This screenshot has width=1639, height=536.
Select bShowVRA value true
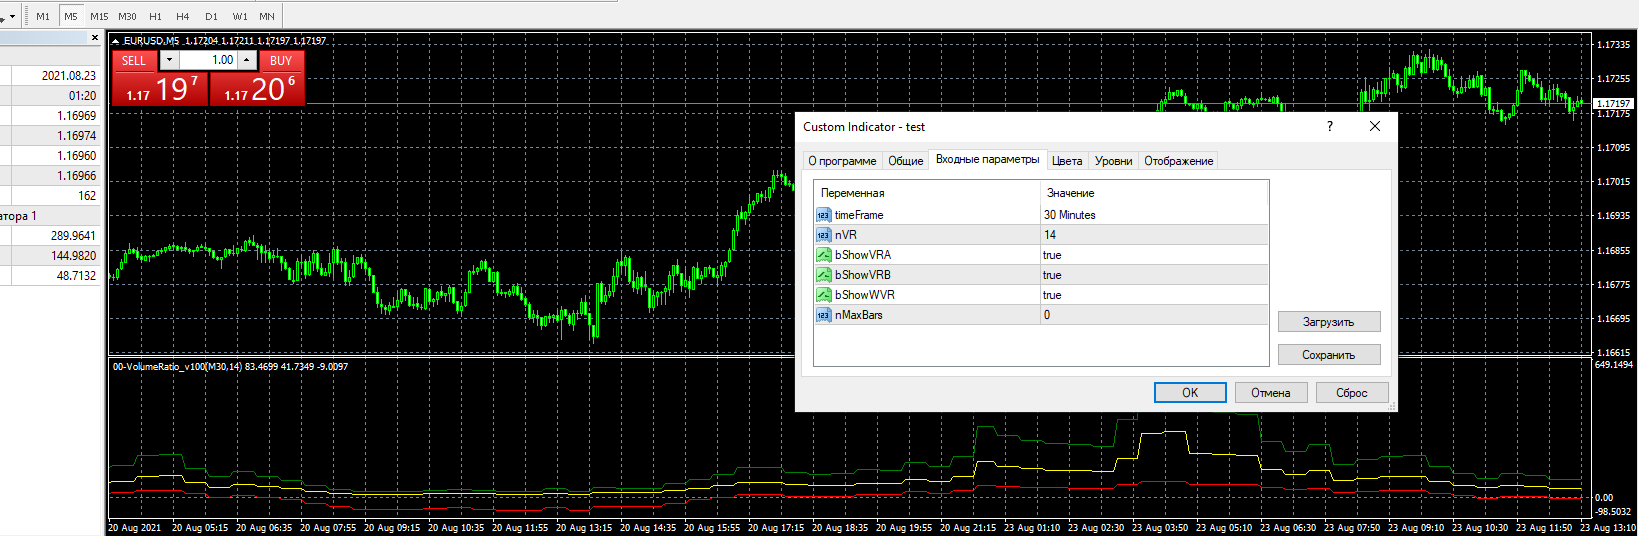pos(1154,255)
